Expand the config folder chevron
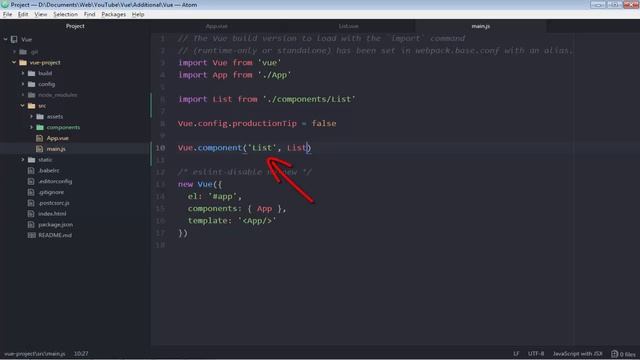Image resolution: width=640 pixels, height=360 pixels. [23, 84]
